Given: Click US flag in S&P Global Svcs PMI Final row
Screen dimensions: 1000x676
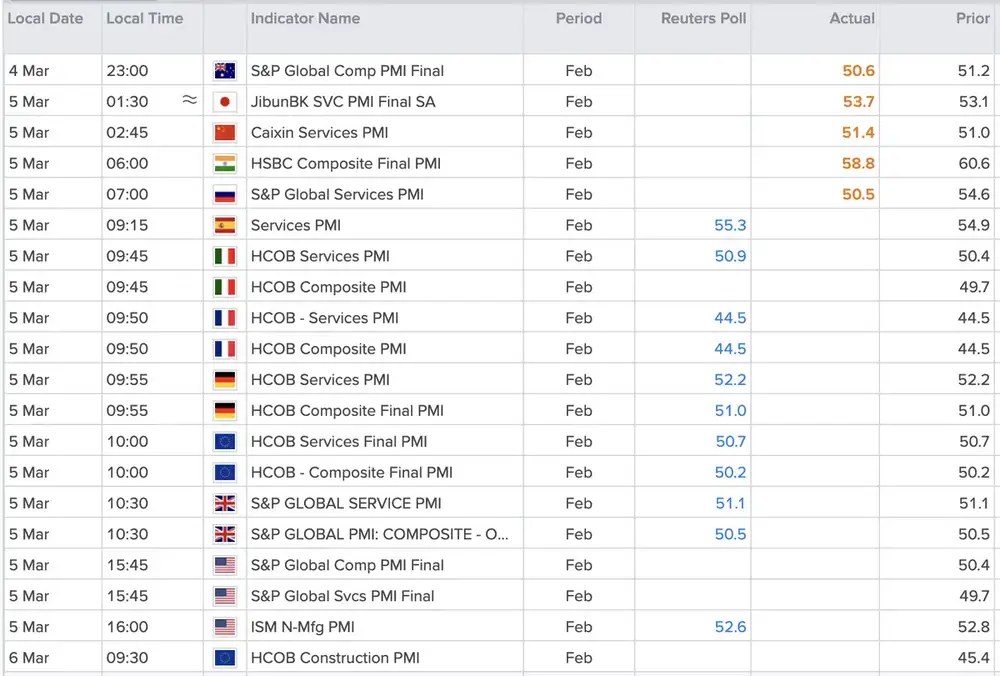Looking at the screenshot, I should coord(224,596).
